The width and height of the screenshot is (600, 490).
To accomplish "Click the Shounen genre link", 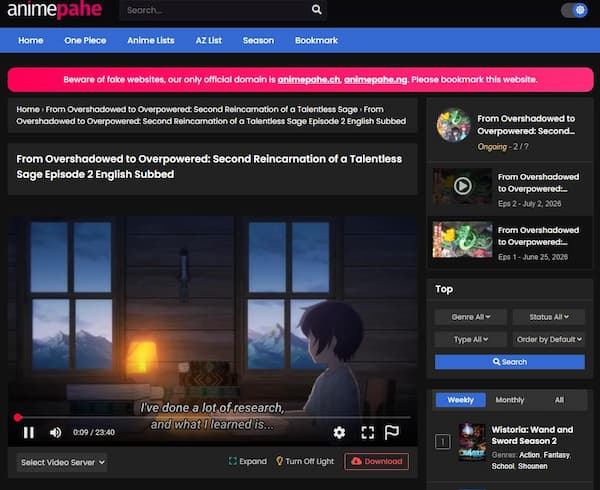I will 533,466.
